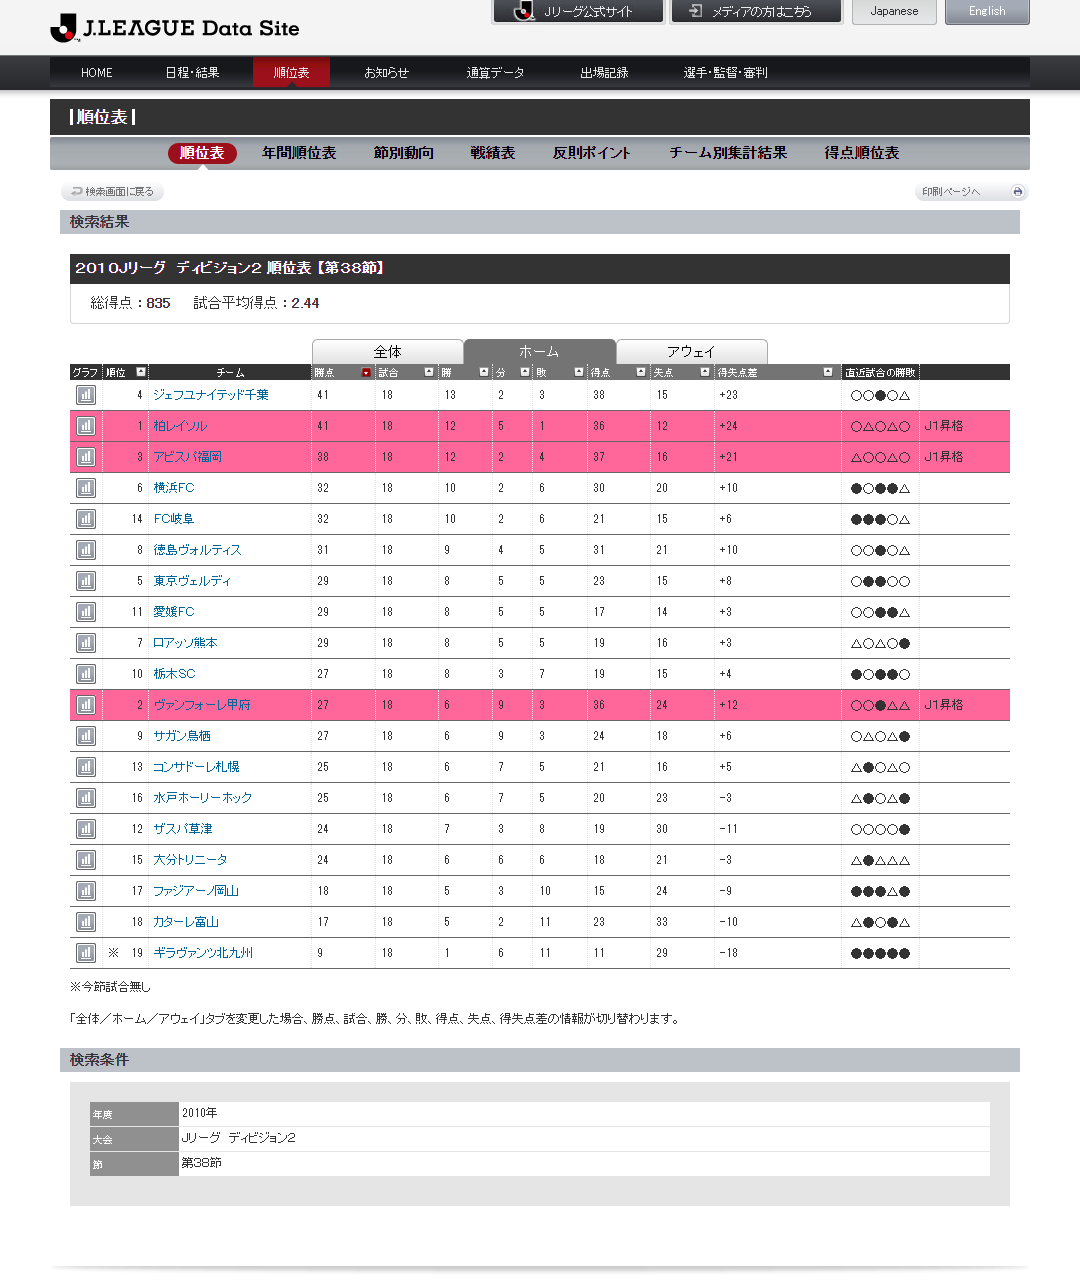Open 日程・結果 in main navigation
The width and height of the screenshot is (1080, 1285).
pyautogui.click(x=192, y=73)
